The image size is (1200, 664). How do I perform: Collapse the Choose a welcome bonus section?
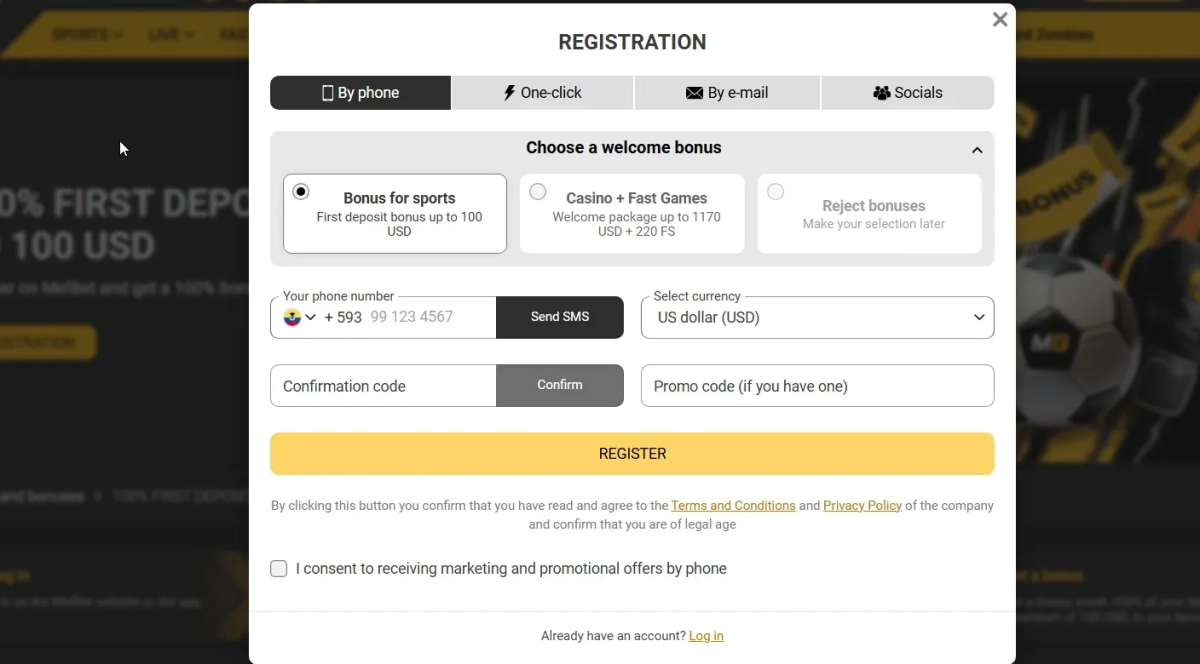(977, 150)
